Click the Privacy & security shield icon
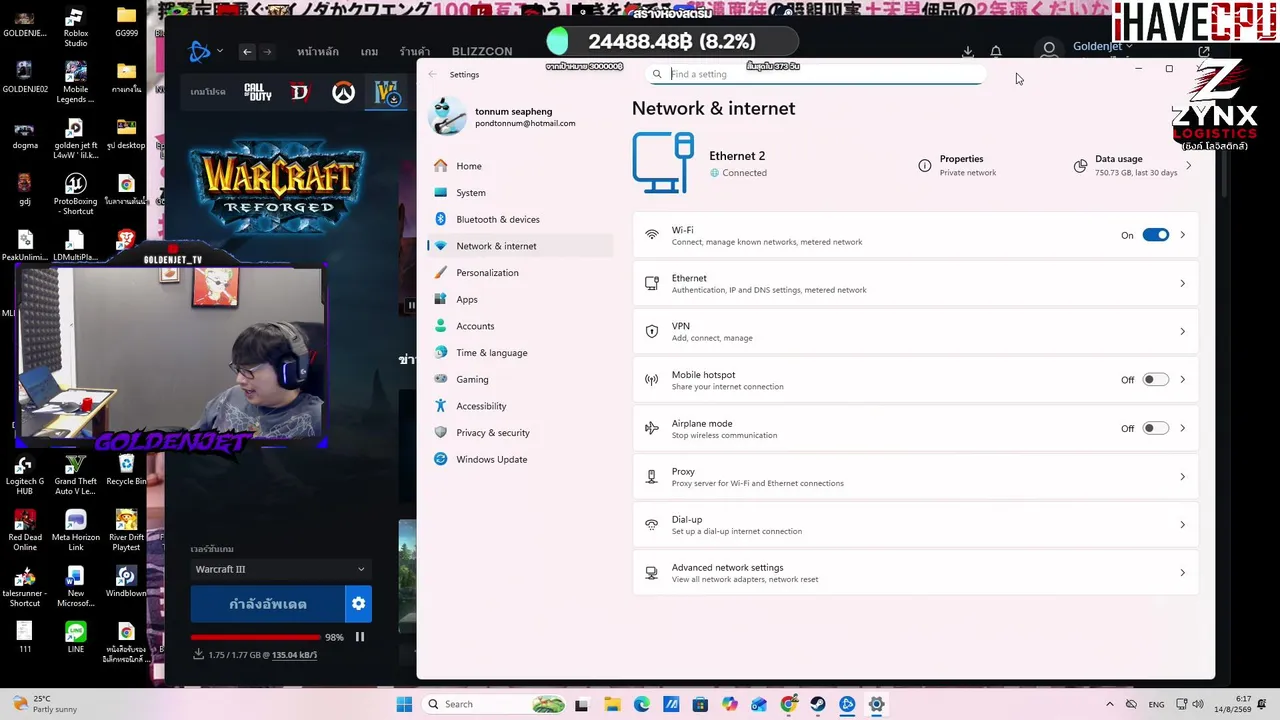The height and width of the screenshot is (720, 1280). [x=441, y=433]
